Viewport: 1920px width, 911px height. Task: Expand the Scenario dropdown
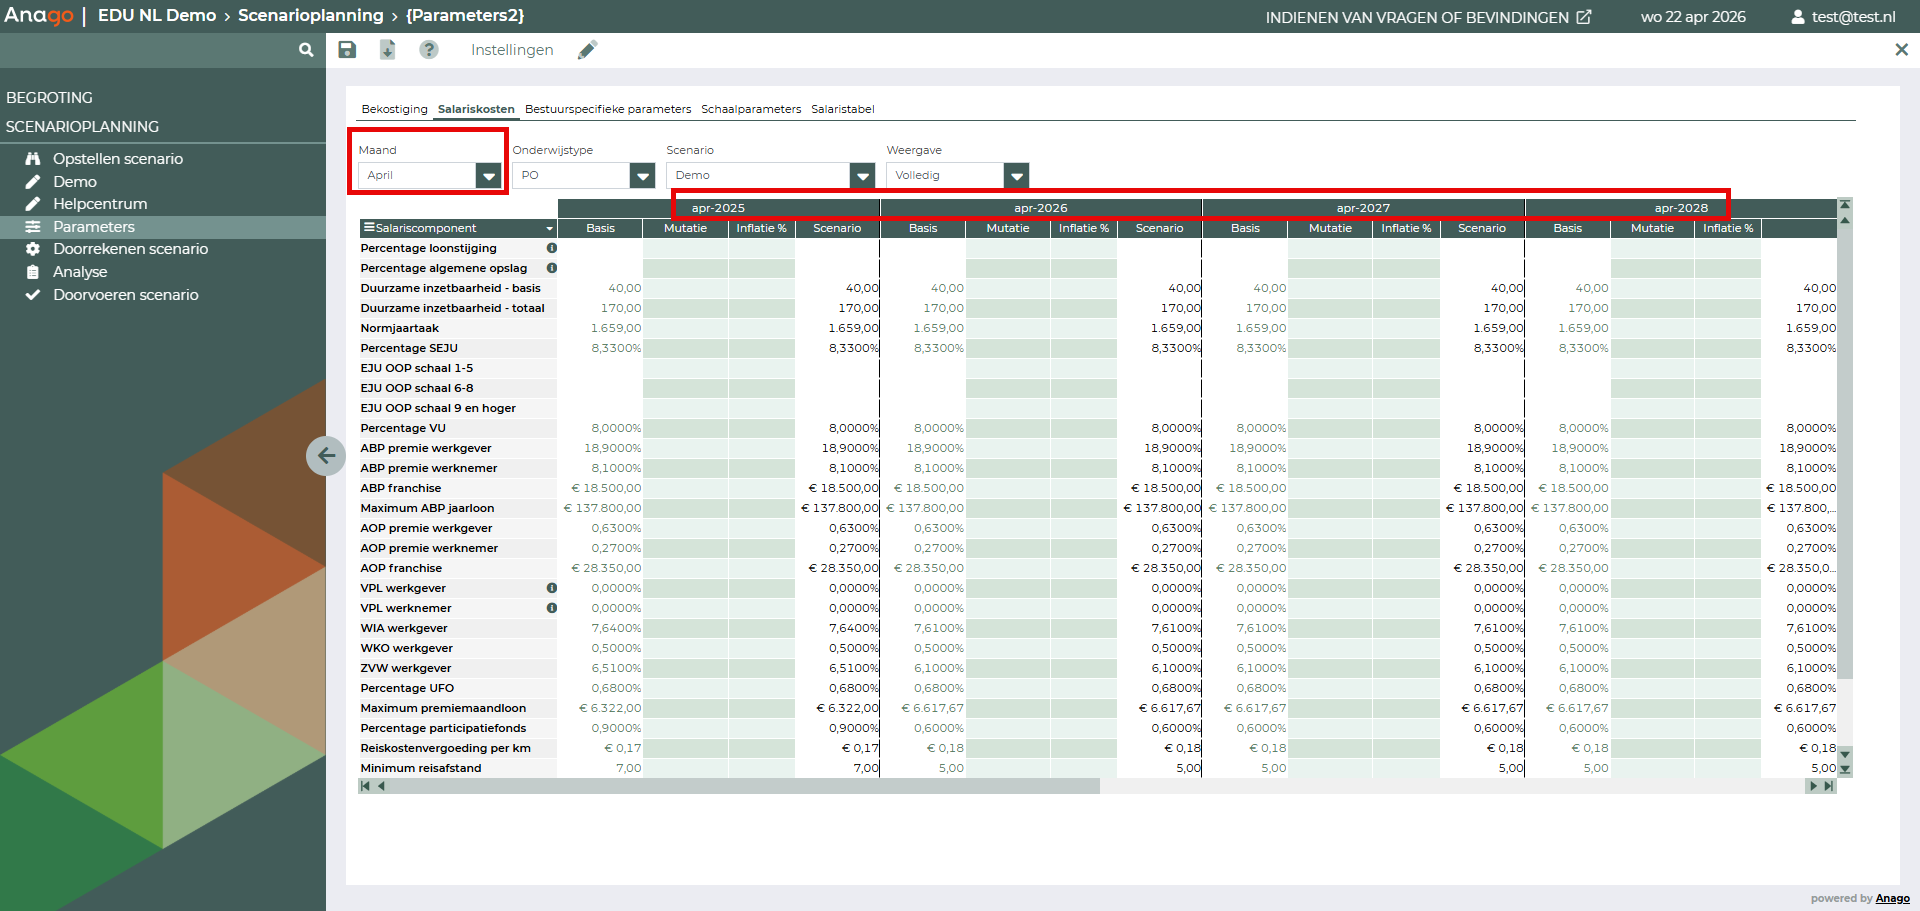click(x=862, y=176)
